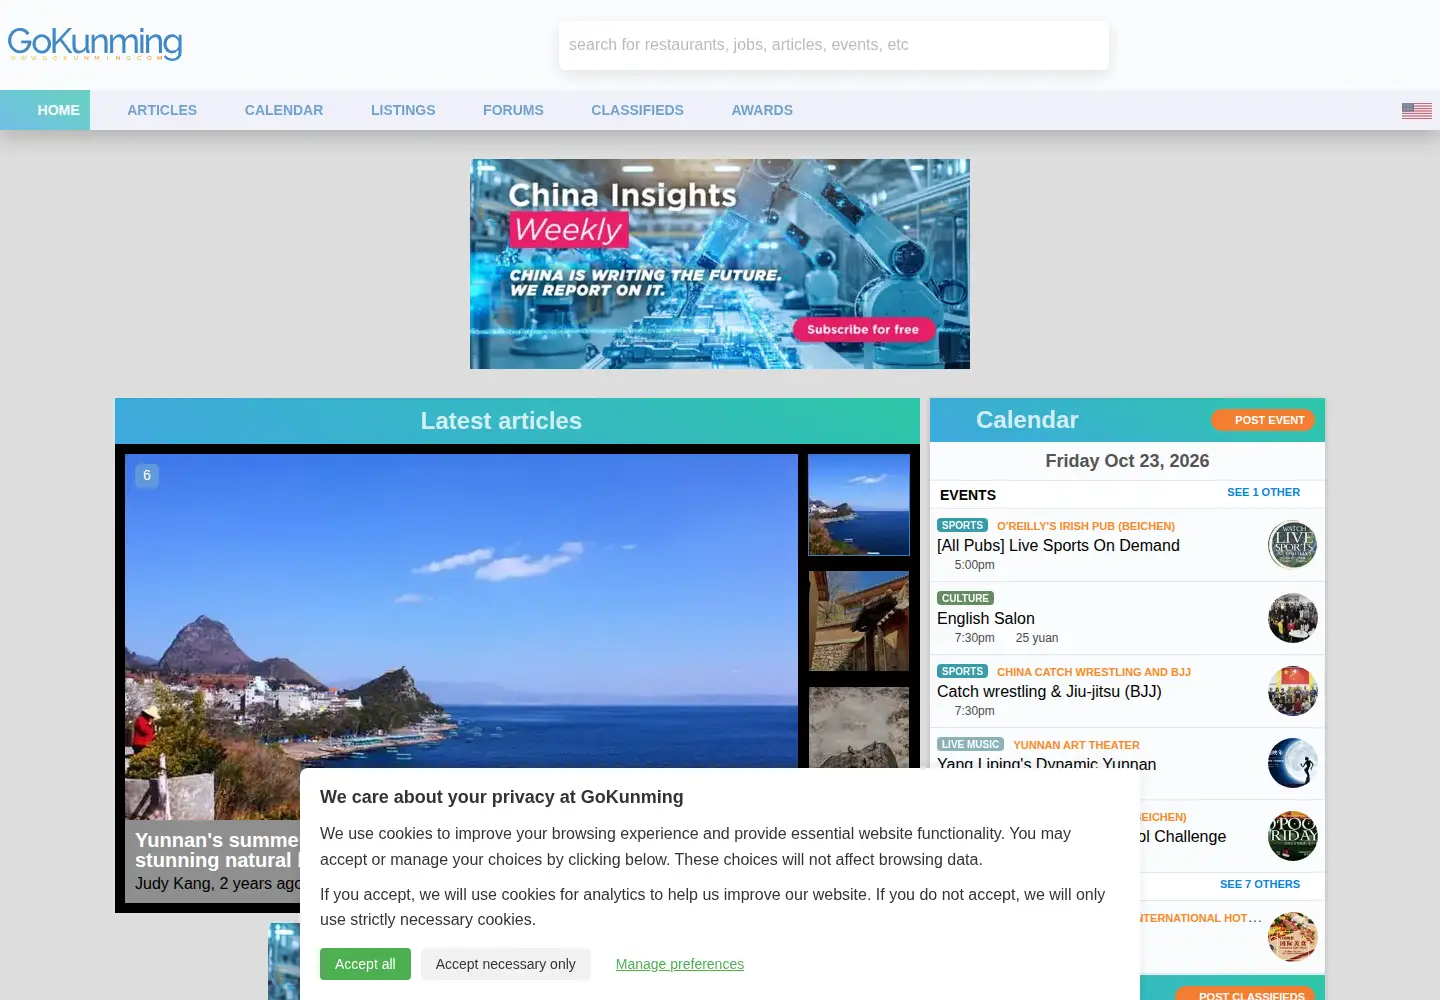Open the CALENDAR menu item
The width and height of the screenshot is (1440, 1000).
point(284,110)
